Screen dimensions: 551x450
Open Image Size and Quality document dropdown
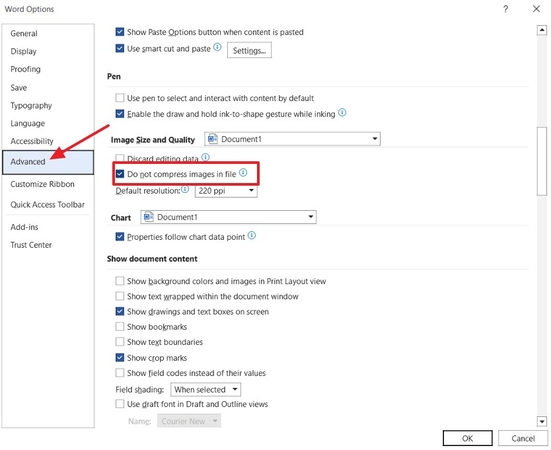tap(292, 139)
